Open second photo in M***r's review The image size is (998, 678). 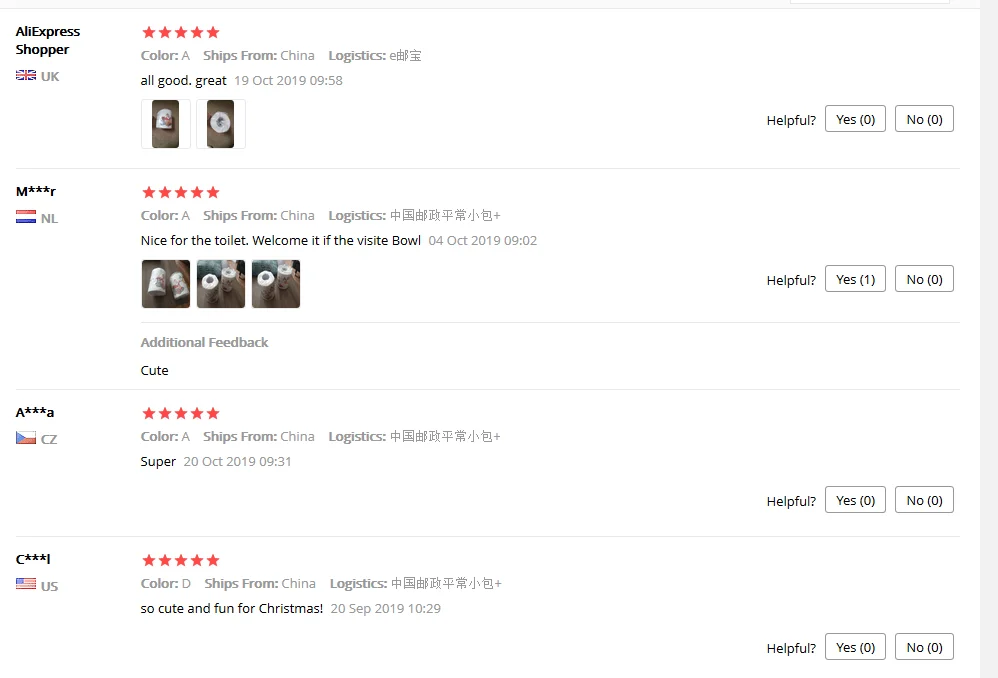point(221,284)
